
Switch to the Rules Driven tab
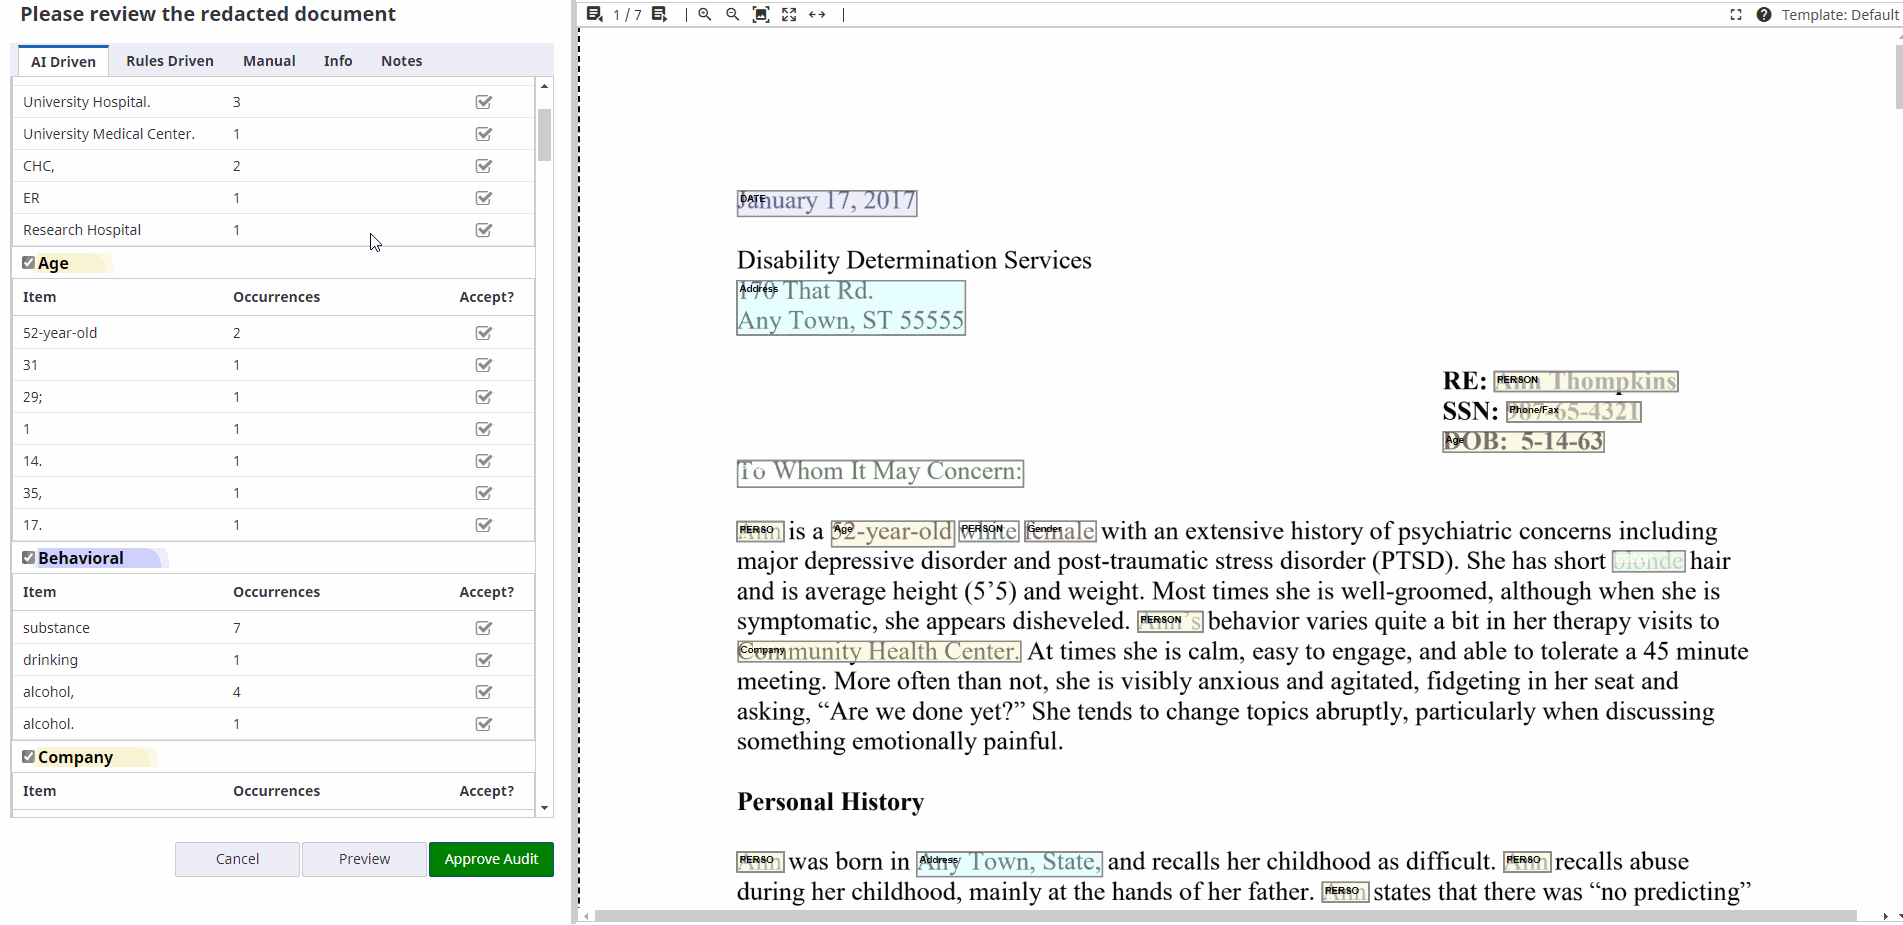coord(170,61)
